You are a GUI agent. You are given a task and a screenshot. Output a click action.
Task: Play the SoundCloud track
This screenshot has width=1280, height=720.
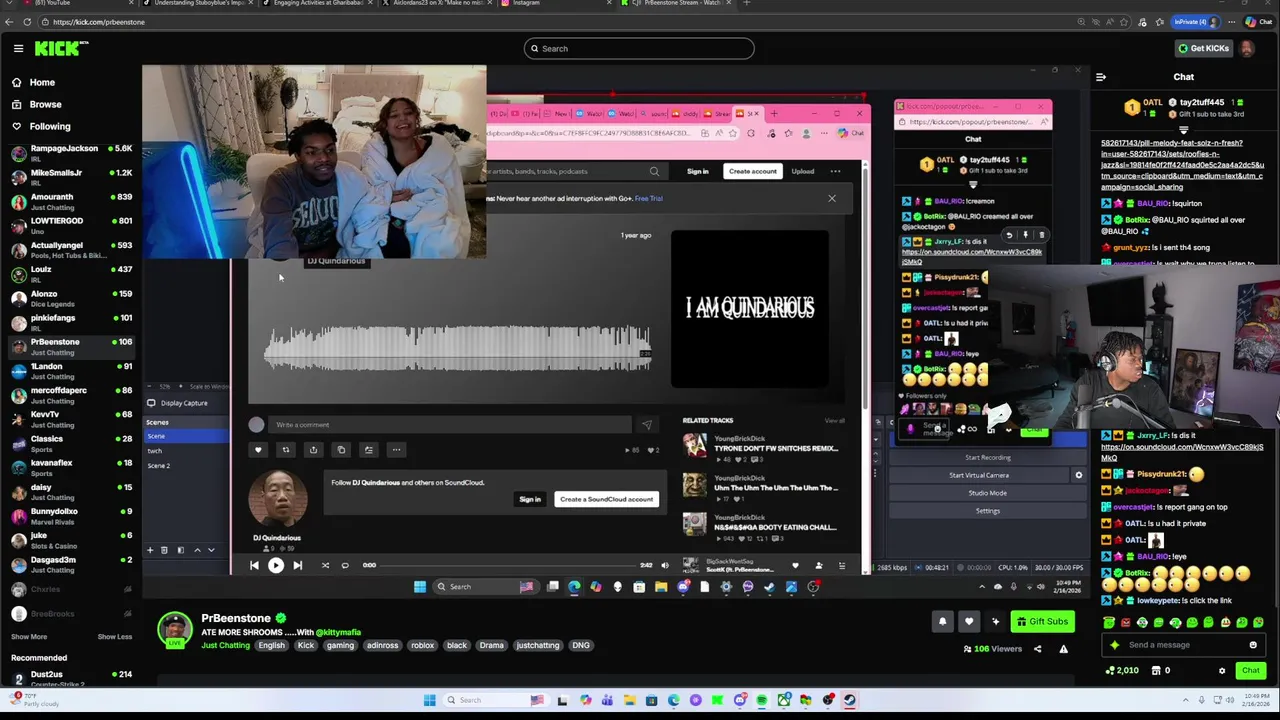(x=275, y=565)
